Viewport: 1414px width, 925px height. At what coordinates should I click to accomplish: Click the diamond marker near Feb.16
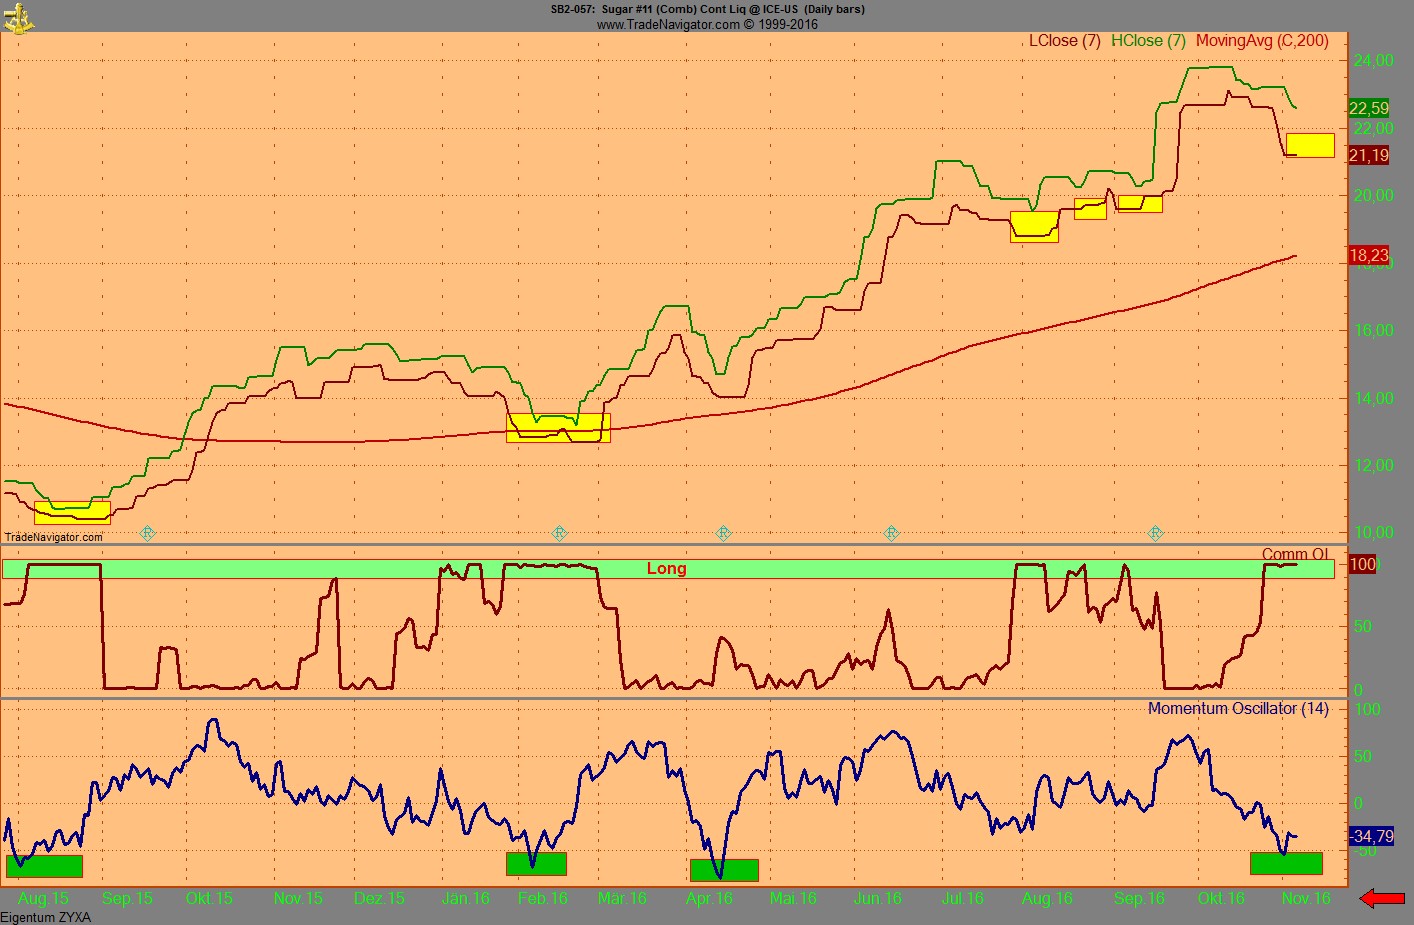560,533
